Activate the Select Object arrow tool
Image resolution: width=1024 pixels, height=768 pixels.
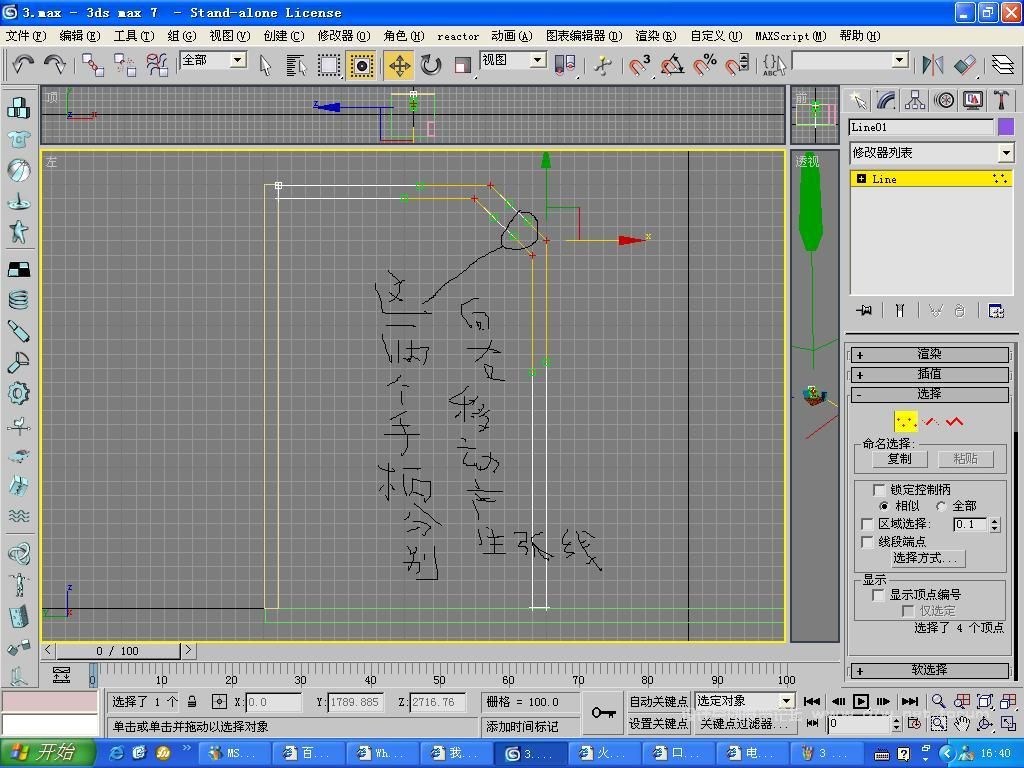[x=265, y=65]
